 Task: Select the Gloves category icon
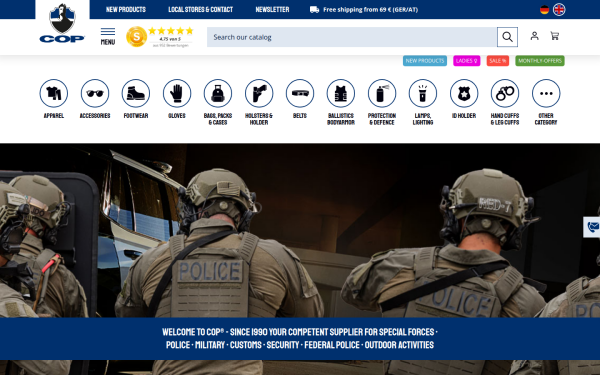[177, 93]
